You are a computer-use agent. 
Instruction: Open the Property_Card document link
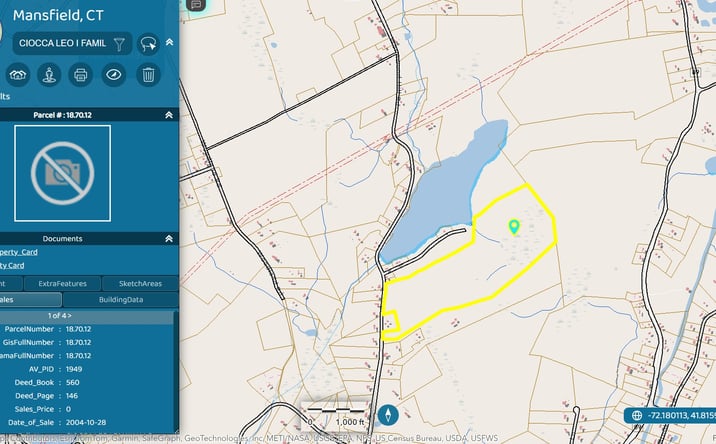pyautogui.click(x=19, y=252)
